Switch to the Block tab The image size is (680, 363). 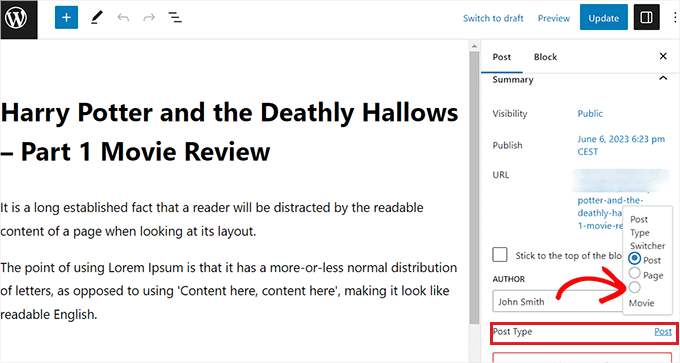click(545, 57)
